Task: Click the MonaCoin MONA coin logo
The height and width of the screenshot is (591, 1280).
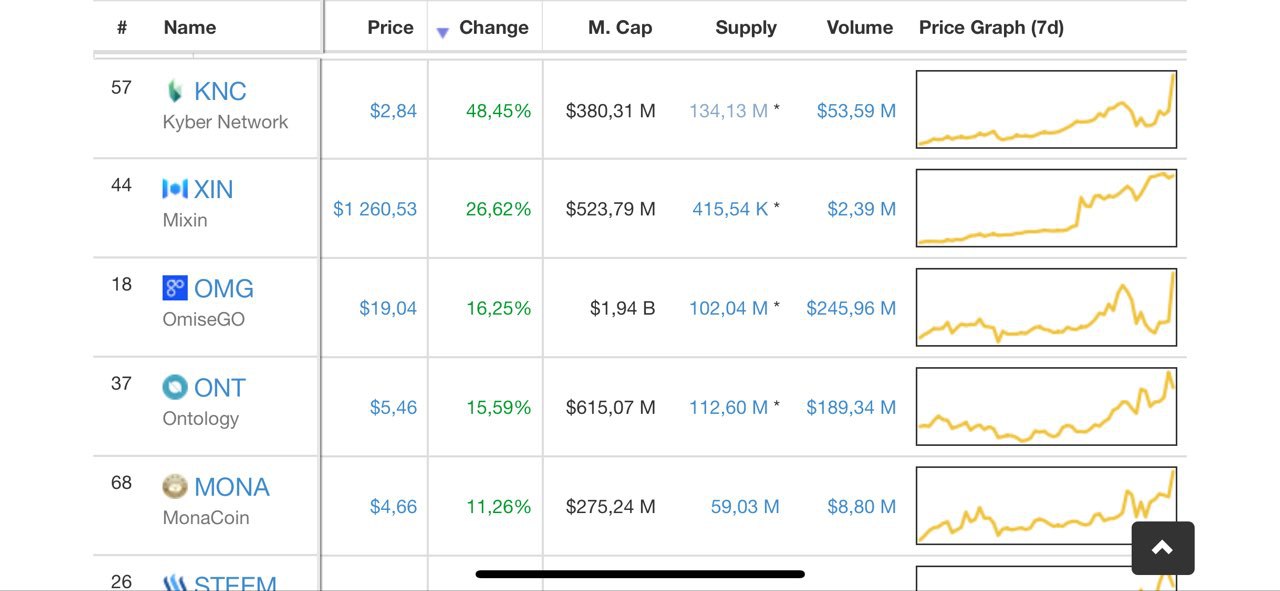Action: click(175, 487)
